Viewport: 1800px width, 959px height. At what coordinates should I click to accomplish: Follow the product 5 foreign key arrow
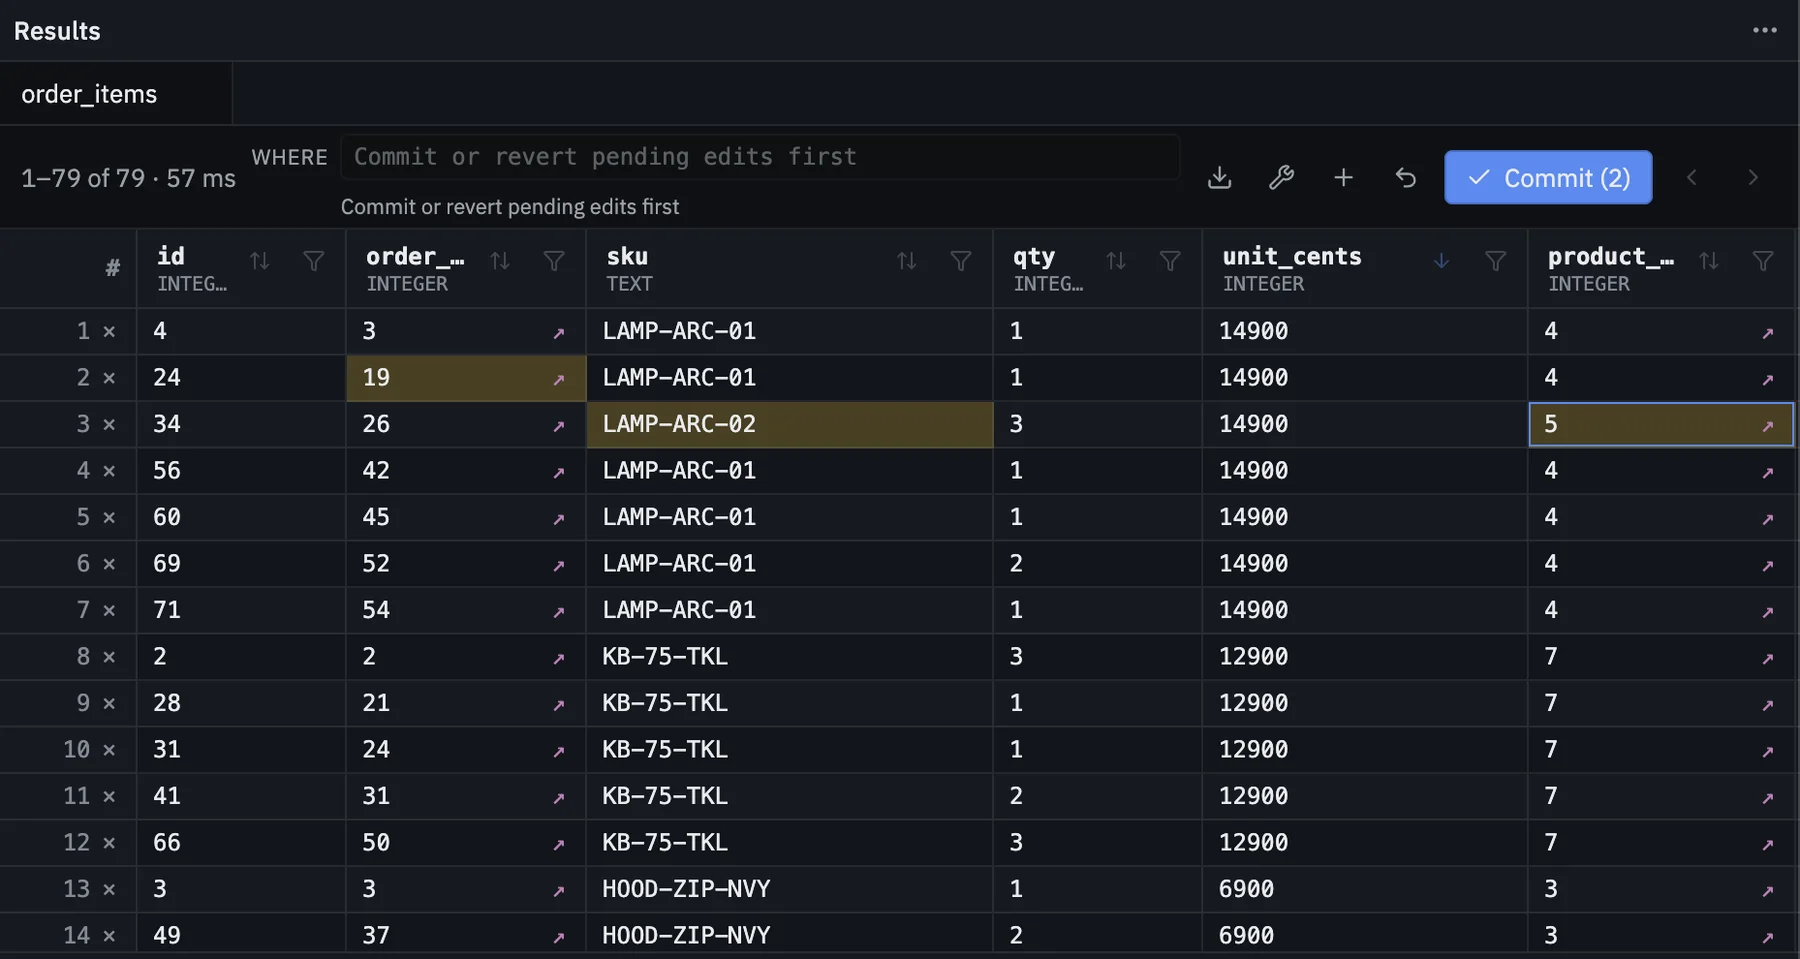[1768, 426]
